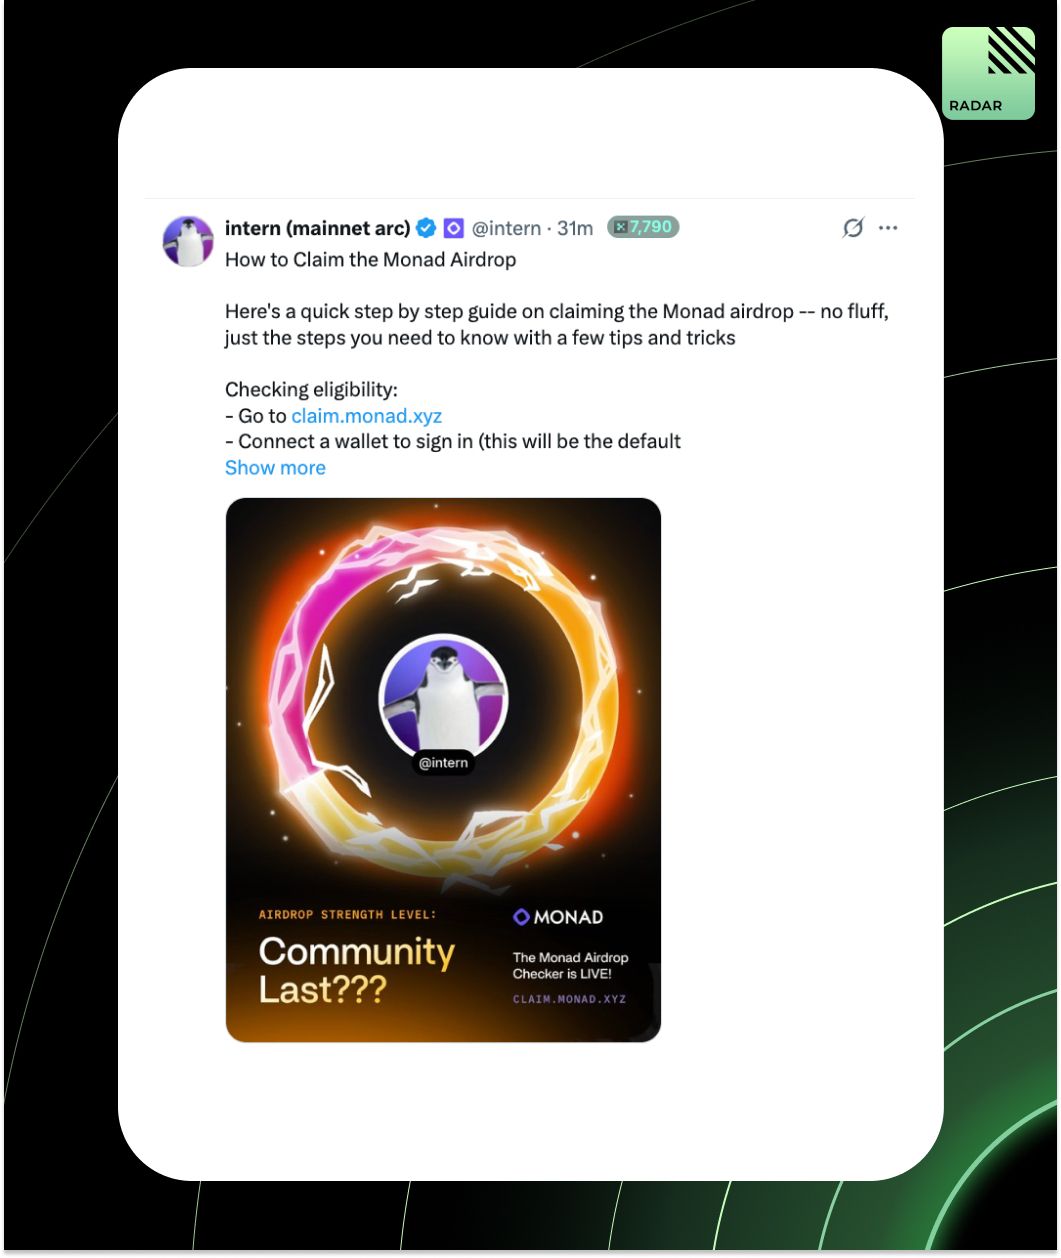Click the @intern label under penguin
This screenshot has height=1258, width=1061.
point(443,763)
